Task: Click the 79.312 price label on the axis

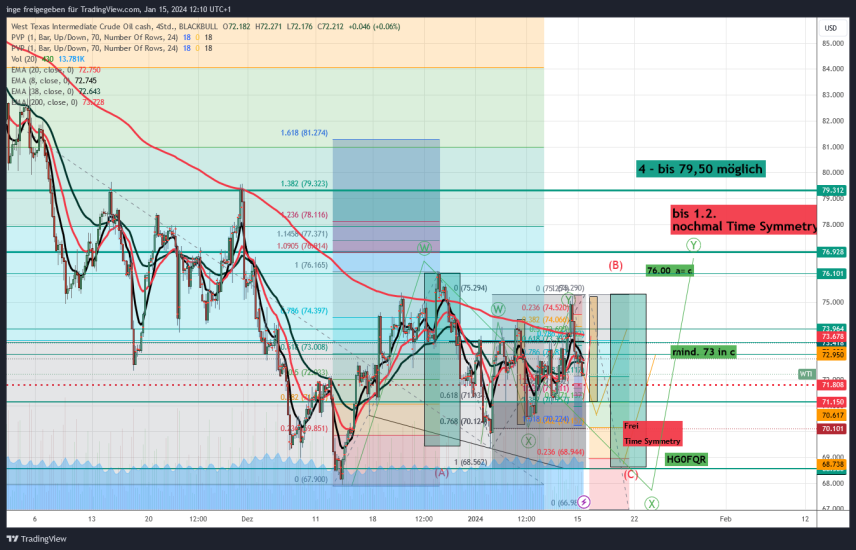Action: click(x=833, y=190)
